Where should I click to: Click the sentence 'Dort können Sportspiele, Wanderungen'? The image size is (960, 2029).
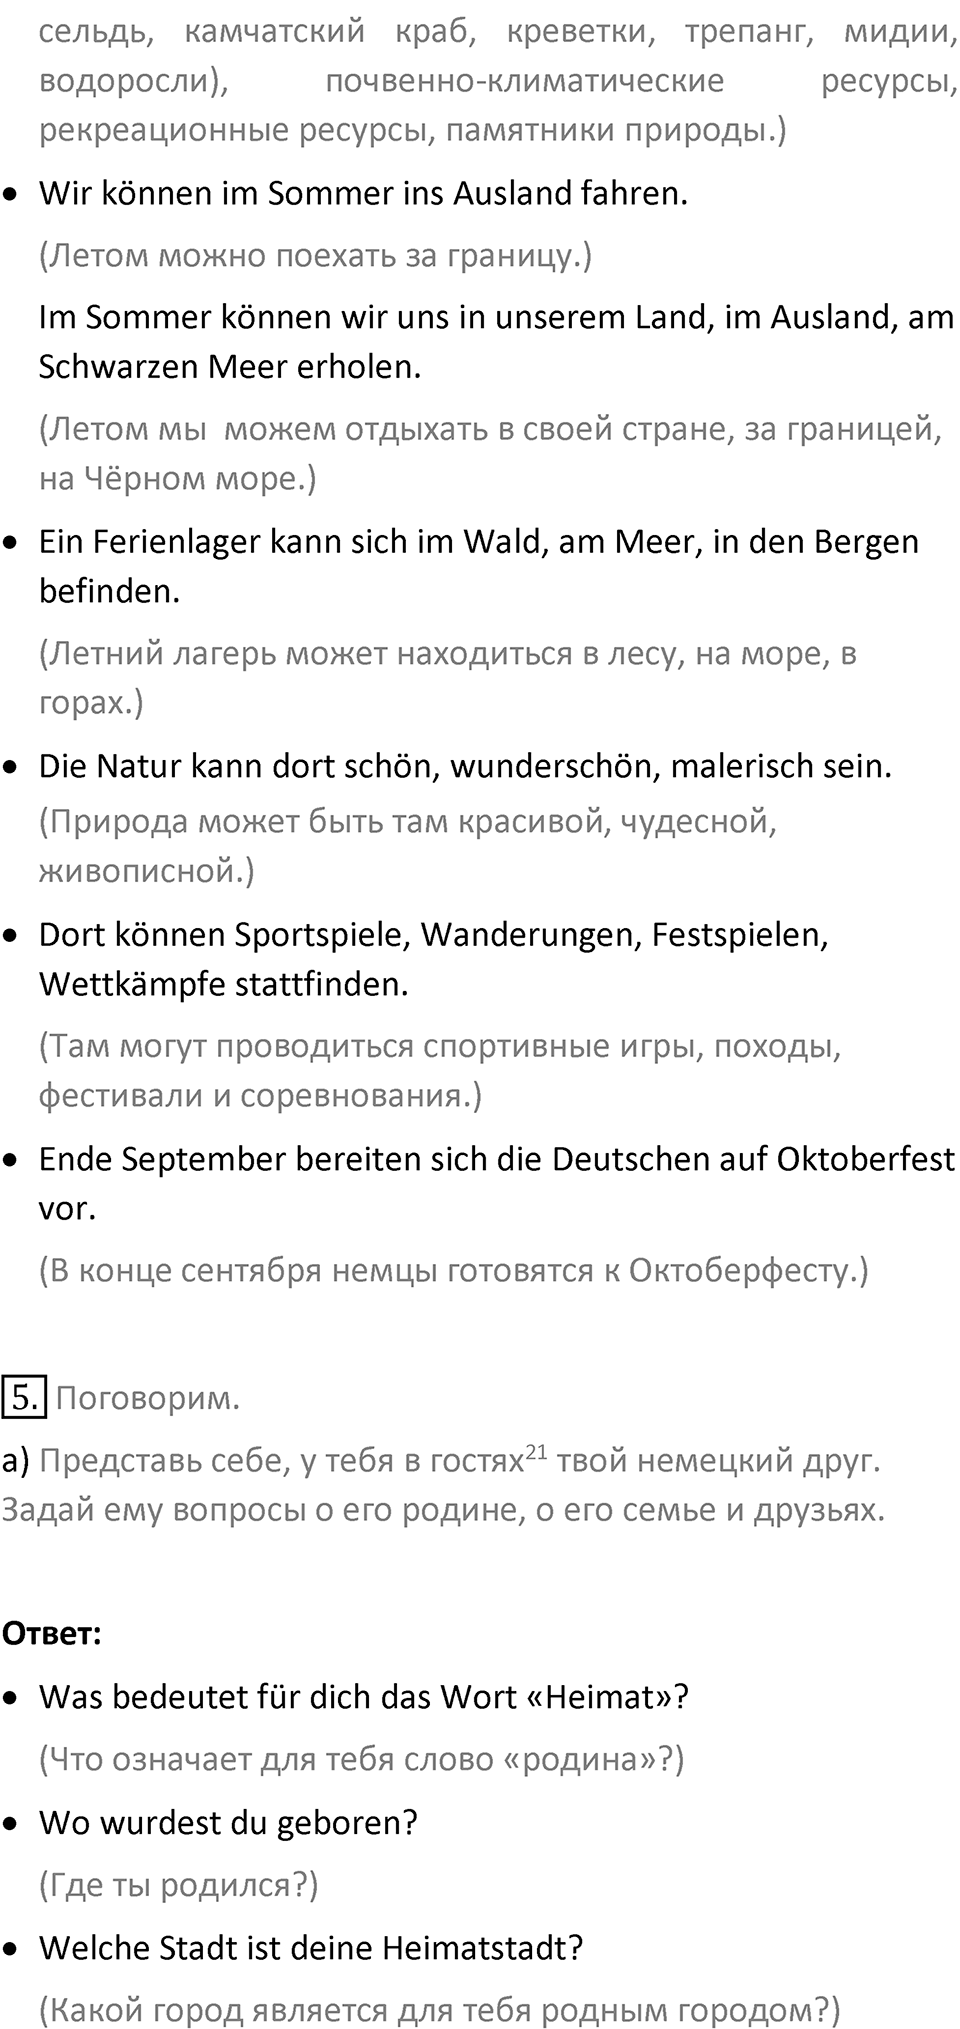pyautogui.click(x=434, y=959)
